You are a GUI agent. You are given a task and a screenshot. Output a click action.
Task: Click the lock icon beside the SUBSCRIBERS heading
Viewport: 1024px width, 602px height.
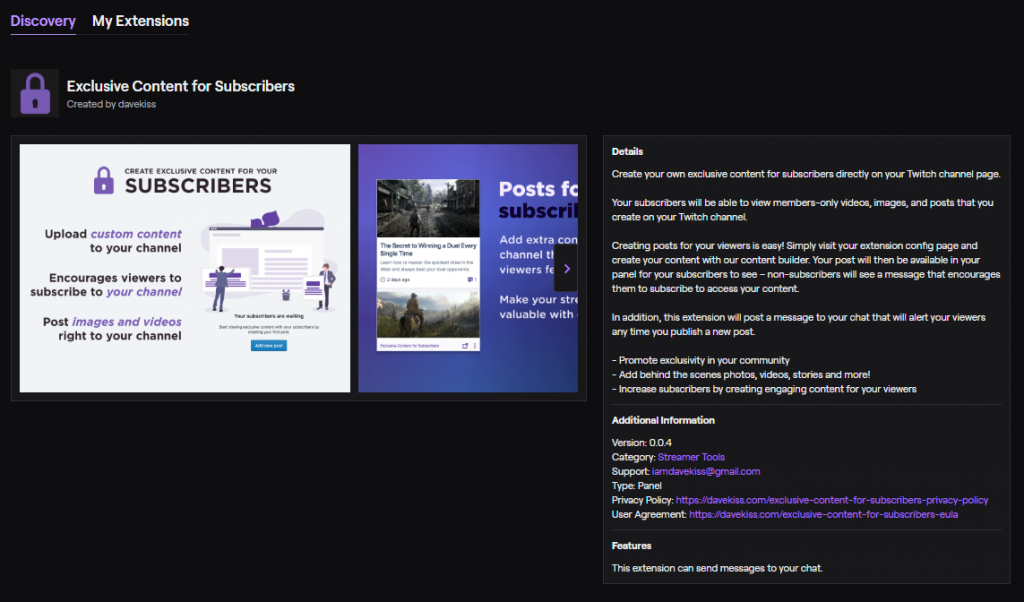tap(103, 180)
